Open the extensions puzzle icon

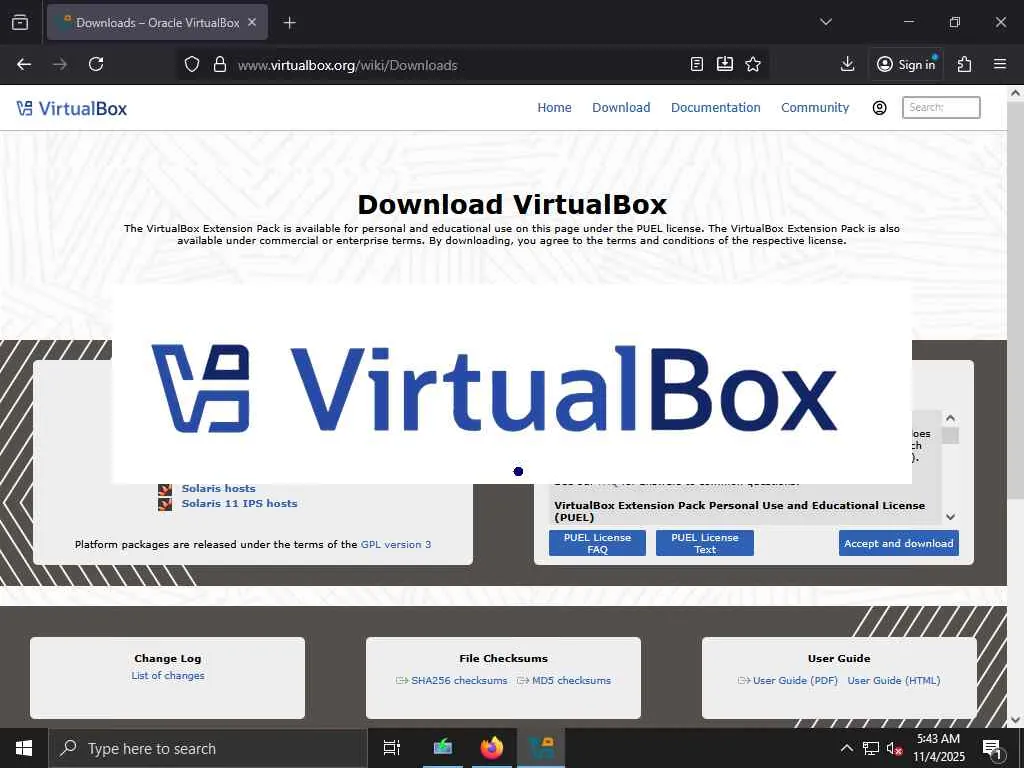965,64
